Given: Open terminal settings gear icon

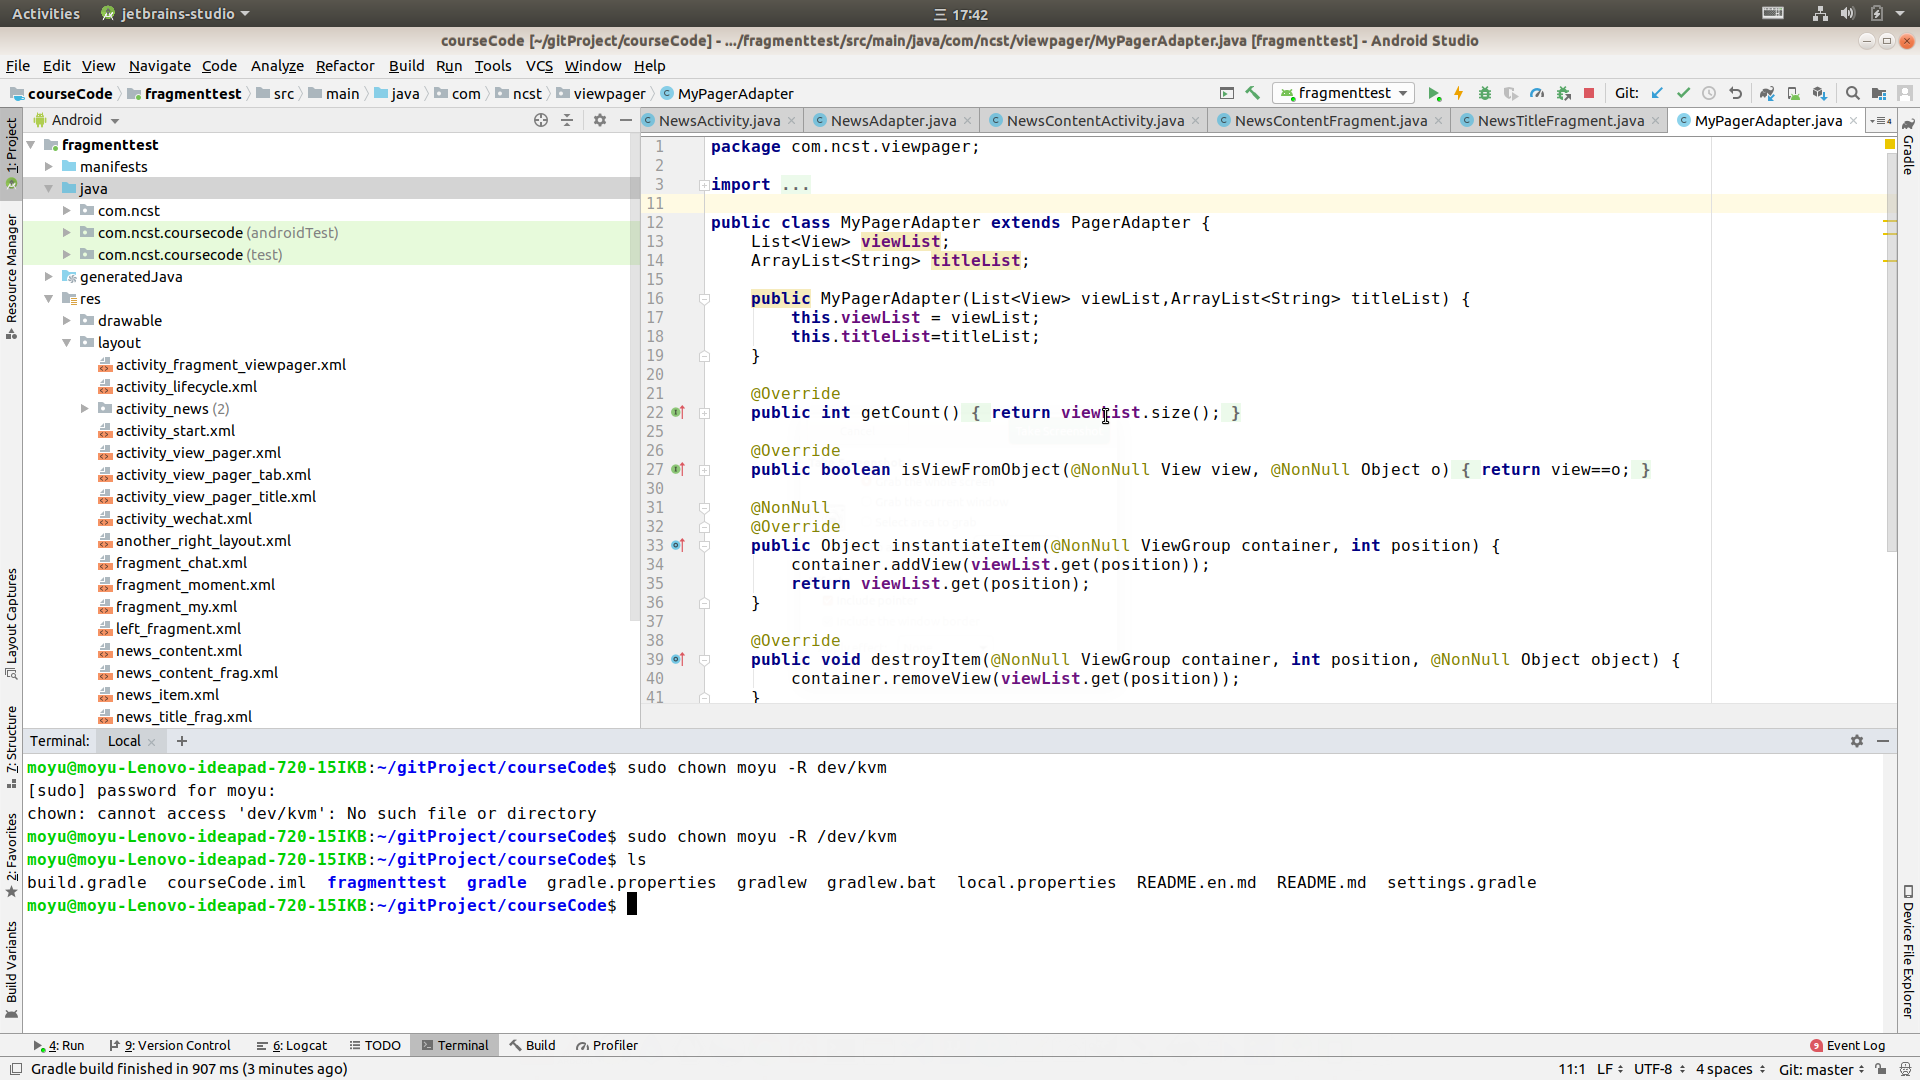Looking at the screenshot, I should coord(1857,741).
